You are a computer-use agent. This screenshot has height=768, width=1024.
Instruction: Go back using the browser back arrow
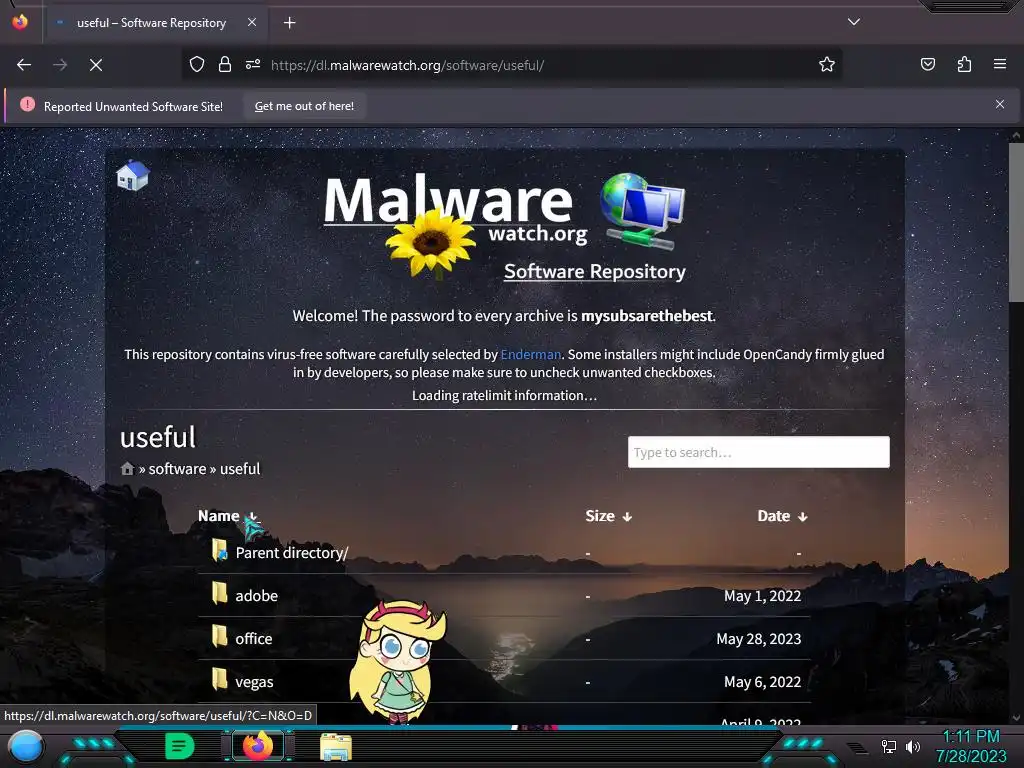(x=24, y=65)
